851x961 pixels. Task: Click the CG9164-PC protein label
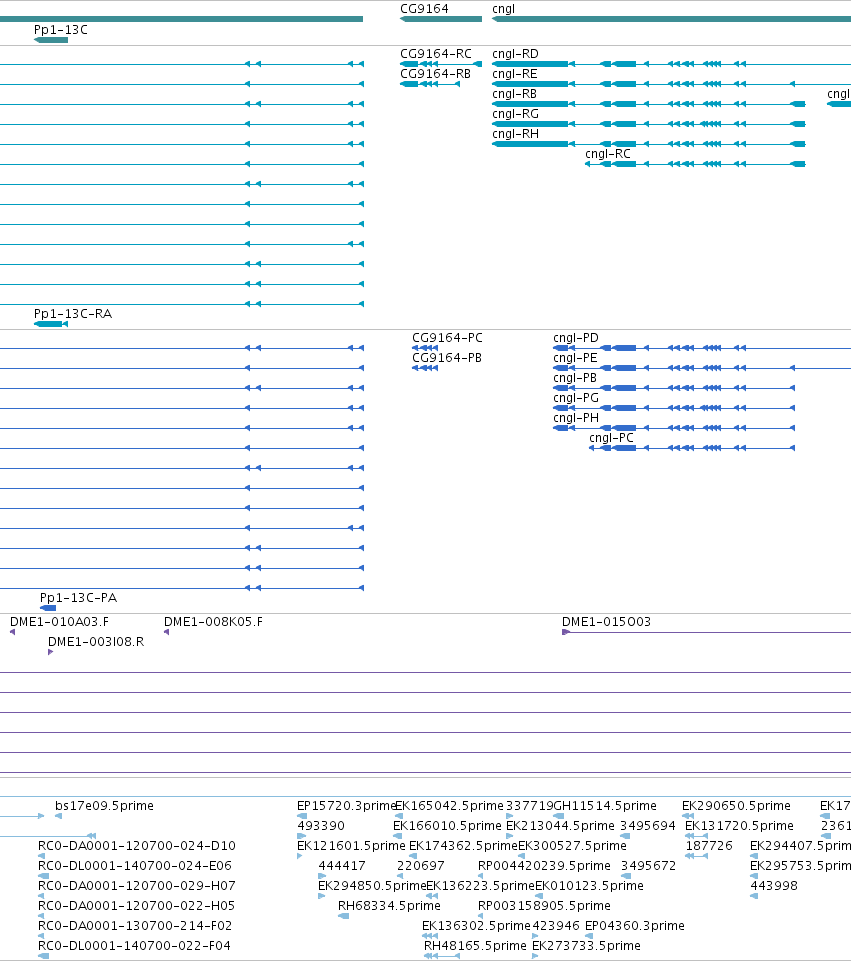447,338
